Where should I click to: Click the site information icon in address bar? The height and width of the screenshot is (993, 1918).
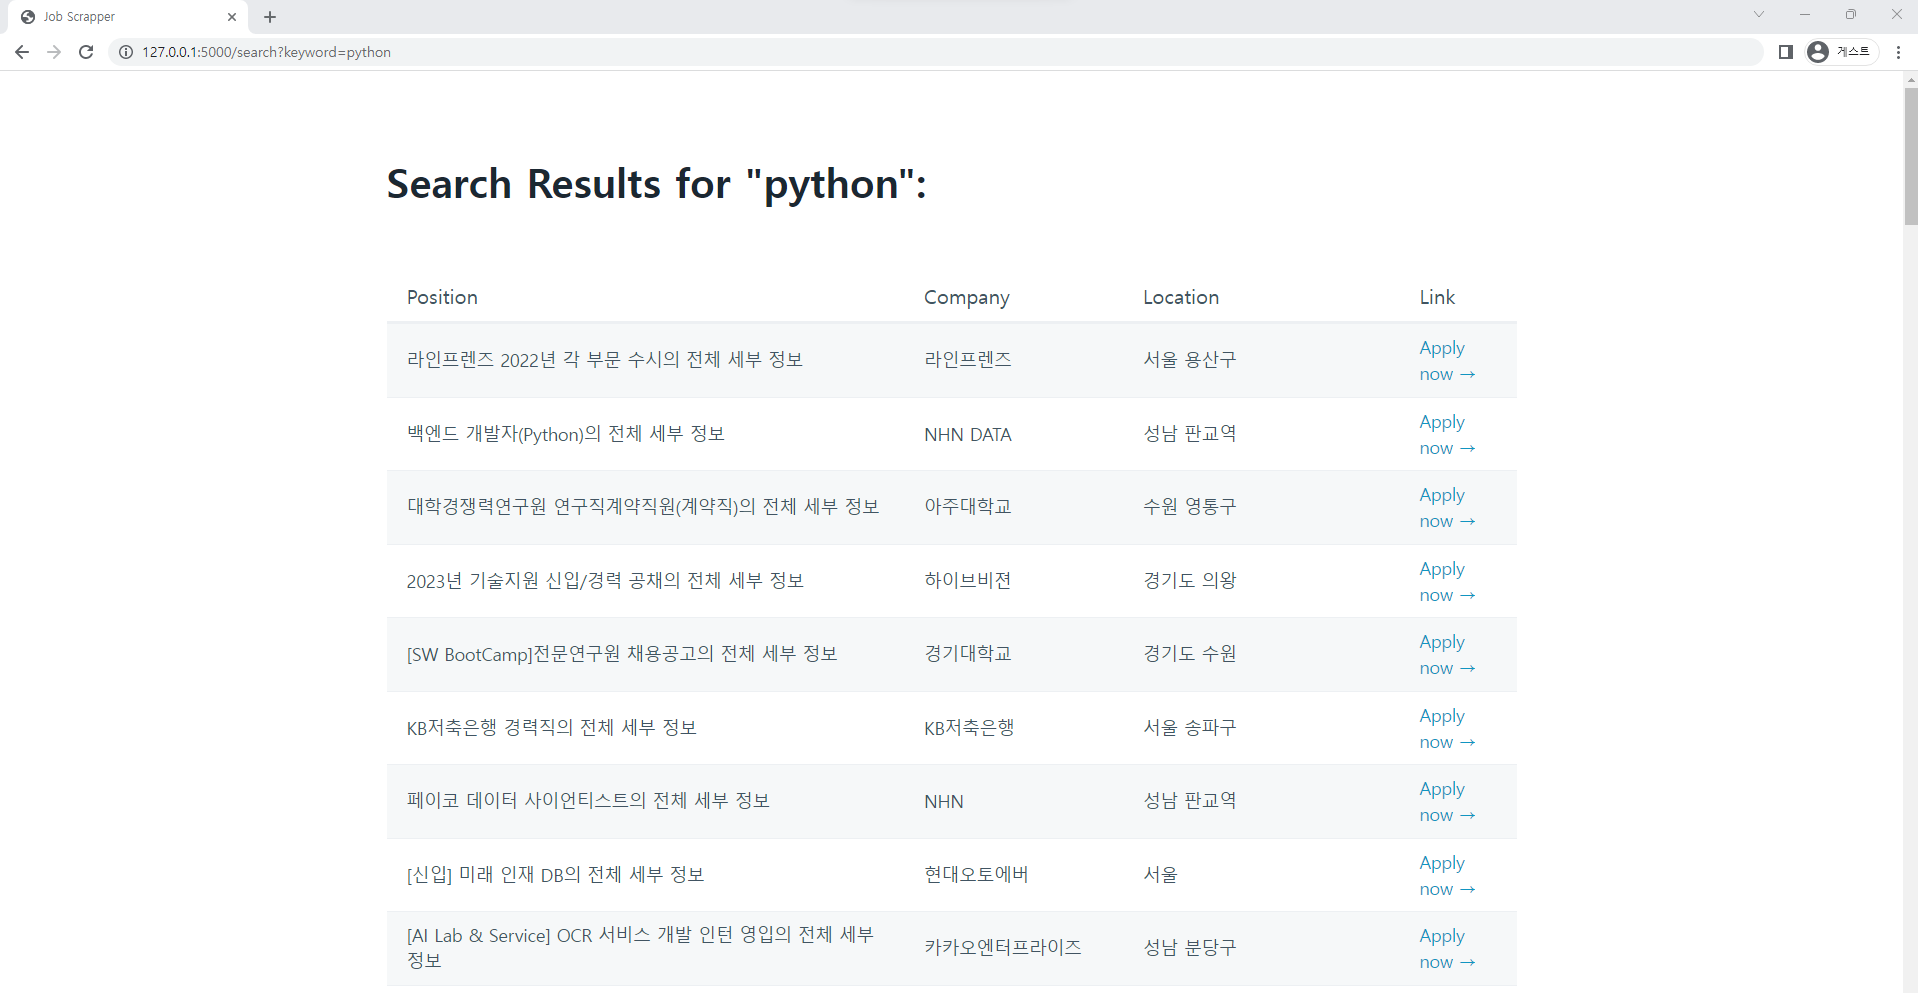point(126,52)
